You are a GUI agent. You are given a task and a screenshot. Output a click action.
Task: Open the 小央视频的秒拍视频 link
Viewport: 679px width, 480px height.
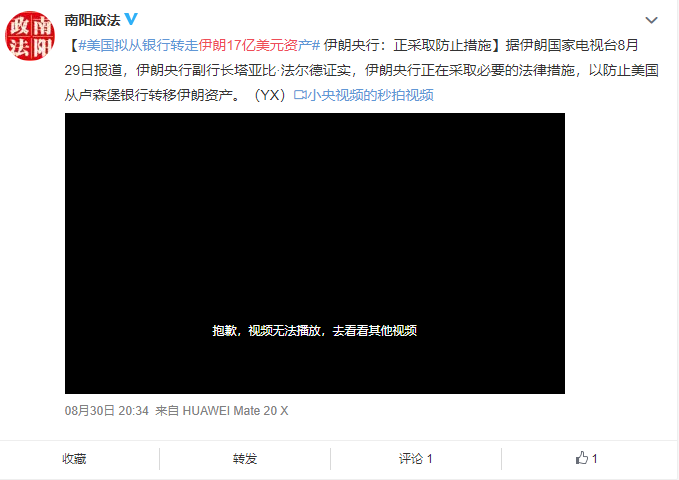[x=371, y=95]
